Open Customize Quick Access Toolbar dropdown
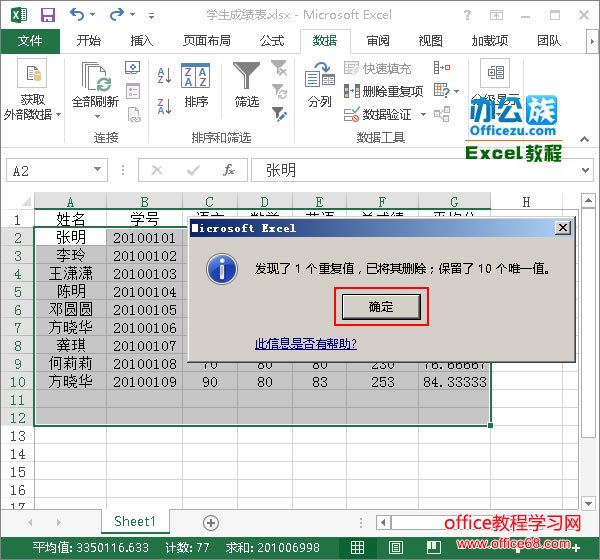This screenshot has width=600, height=560. (x=152, y=15)
